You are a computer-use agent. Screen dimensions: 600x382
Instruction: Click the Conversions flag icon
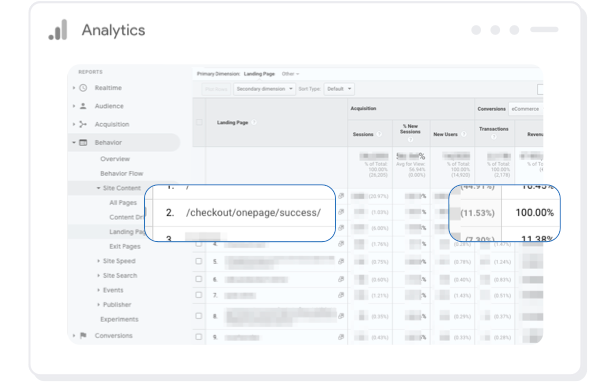click(83, 335)
